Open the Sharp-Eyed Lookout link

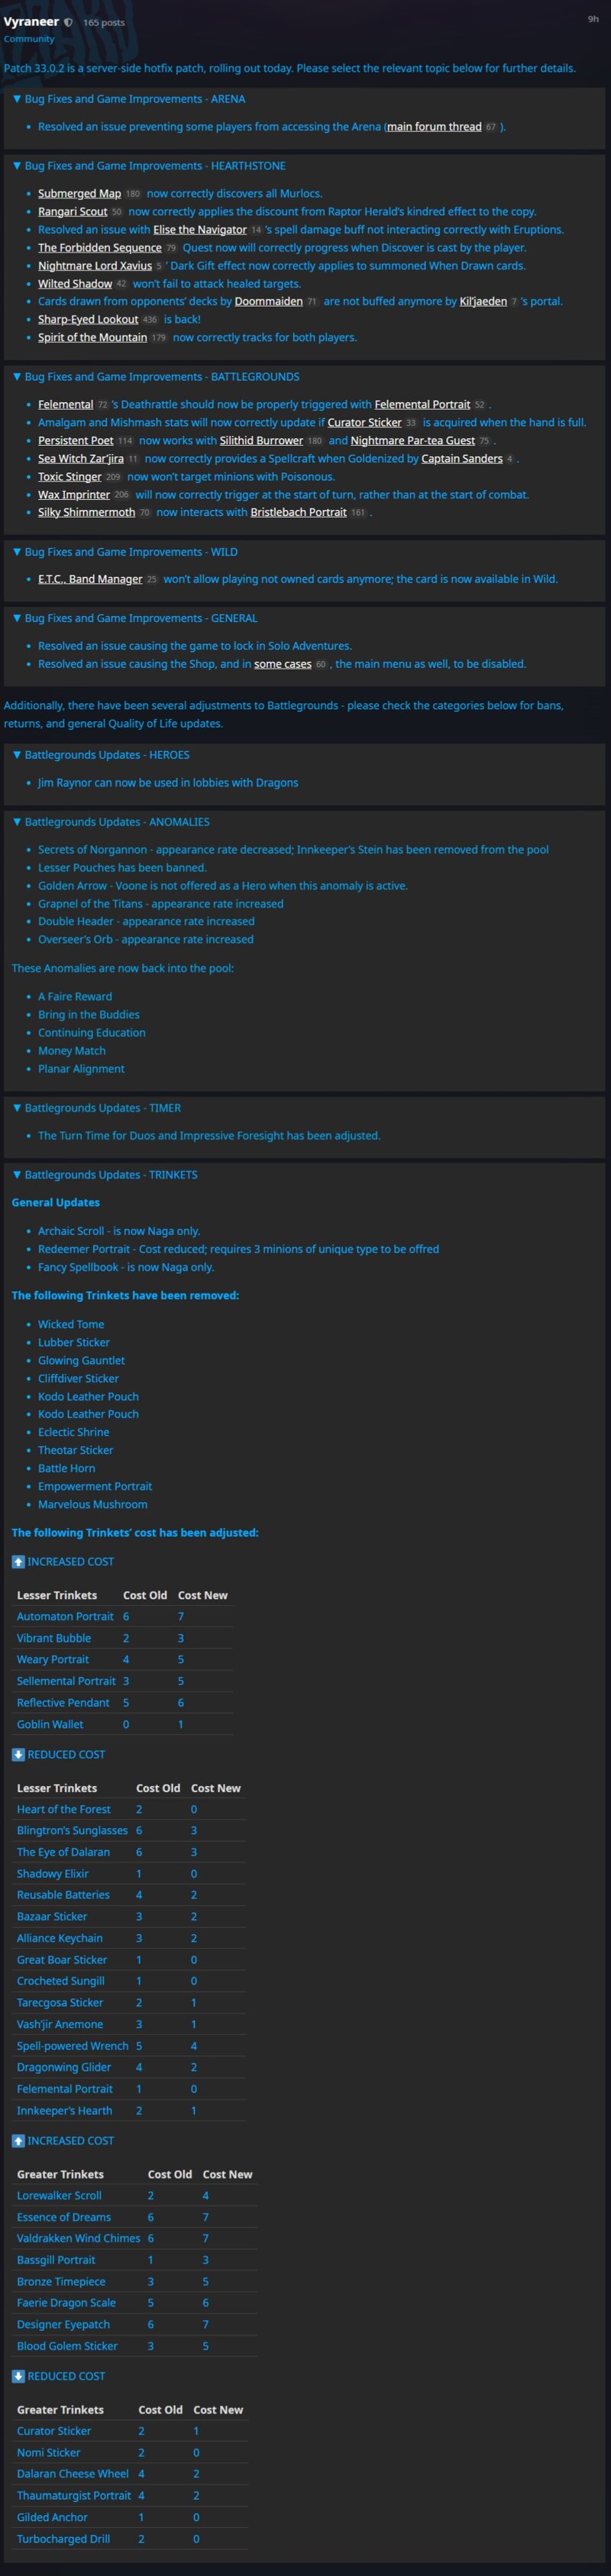pos(88,320)
